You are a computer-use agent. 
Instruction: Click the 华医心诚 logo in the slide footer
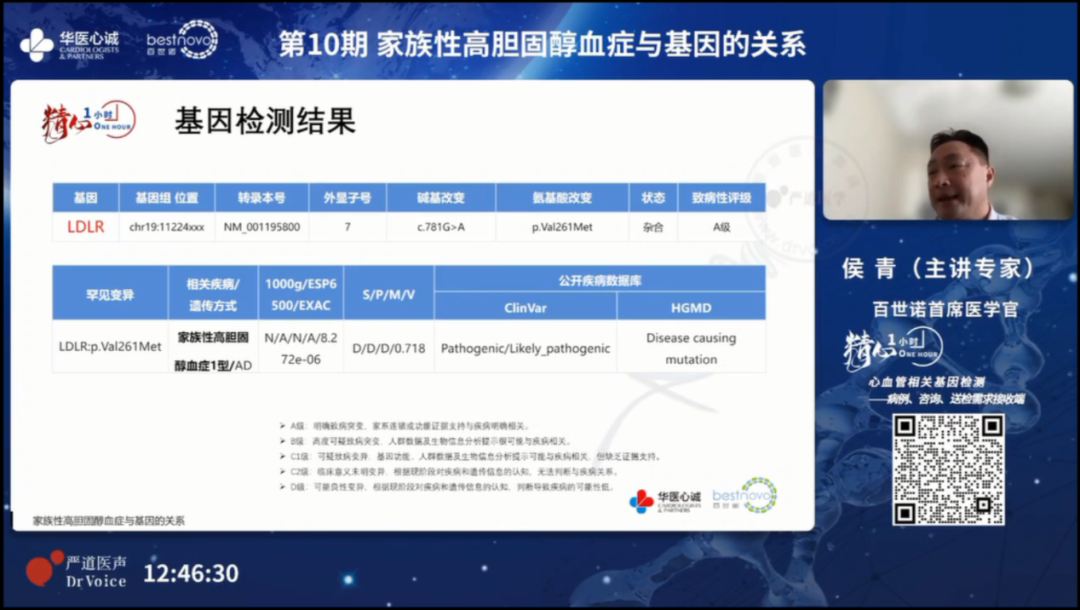point(666,500)
